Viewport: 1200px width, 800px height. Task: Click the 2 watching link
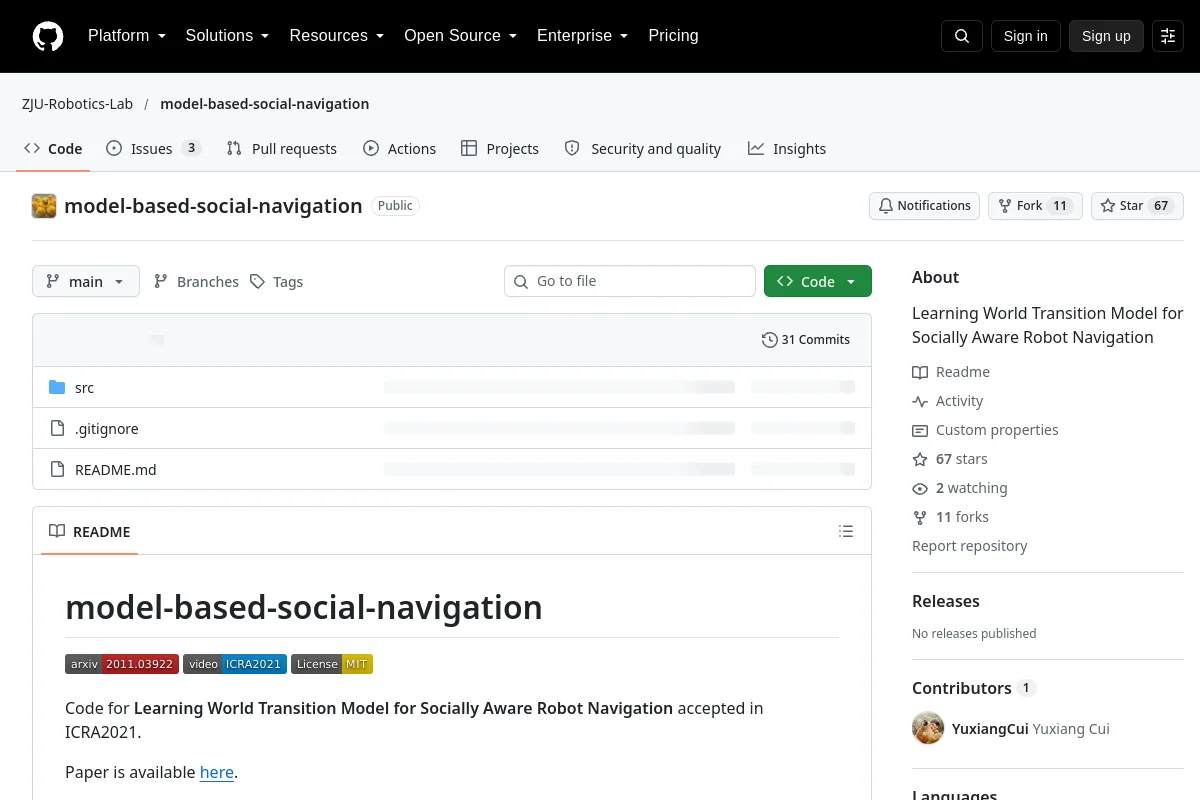pos(960,488)
